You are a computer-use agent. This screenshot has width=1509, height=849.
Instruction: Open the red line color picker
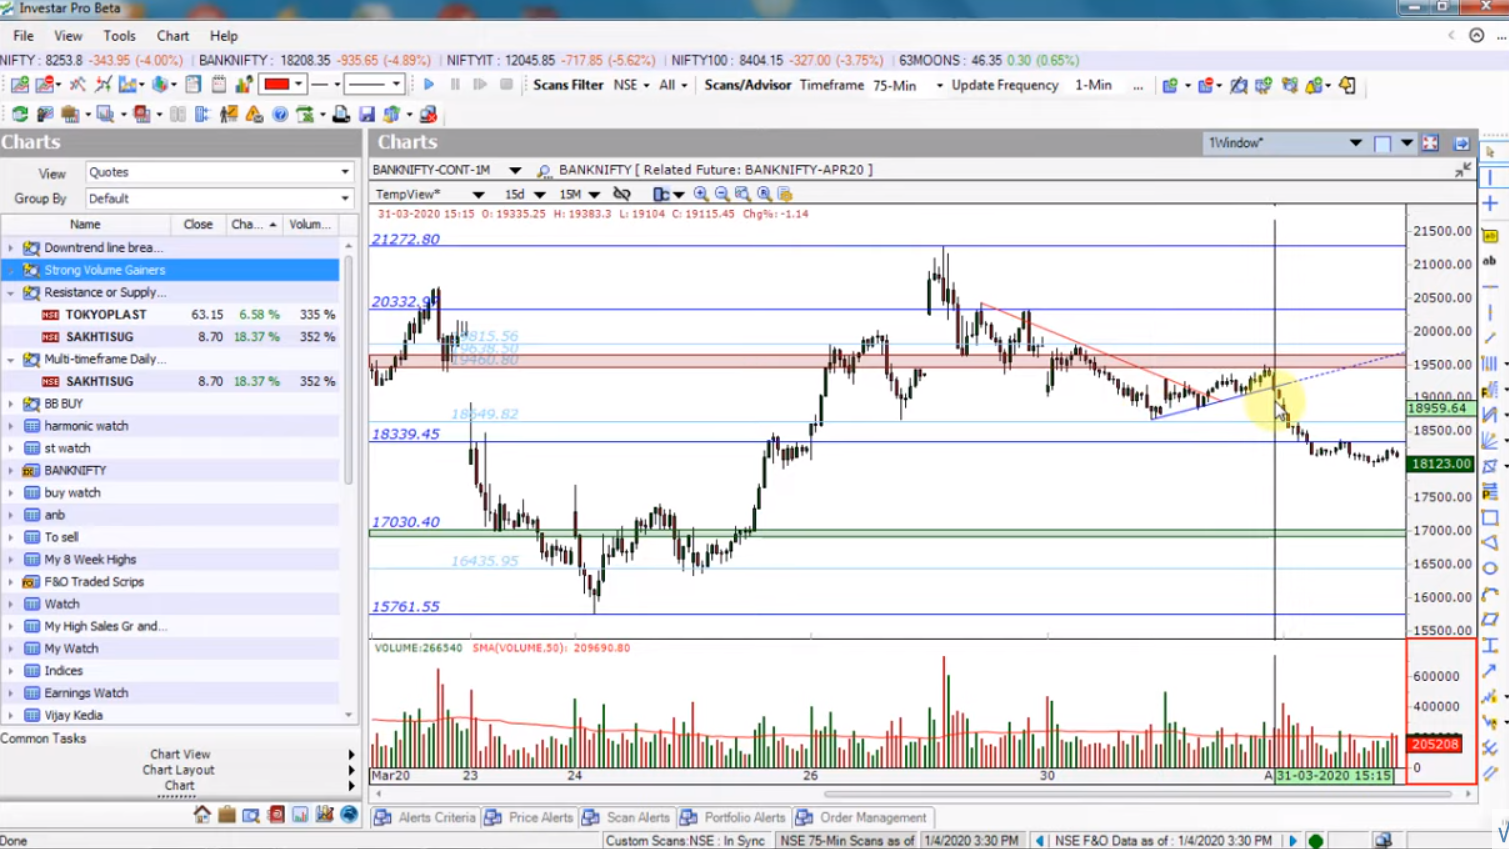[x=298, y=86]
